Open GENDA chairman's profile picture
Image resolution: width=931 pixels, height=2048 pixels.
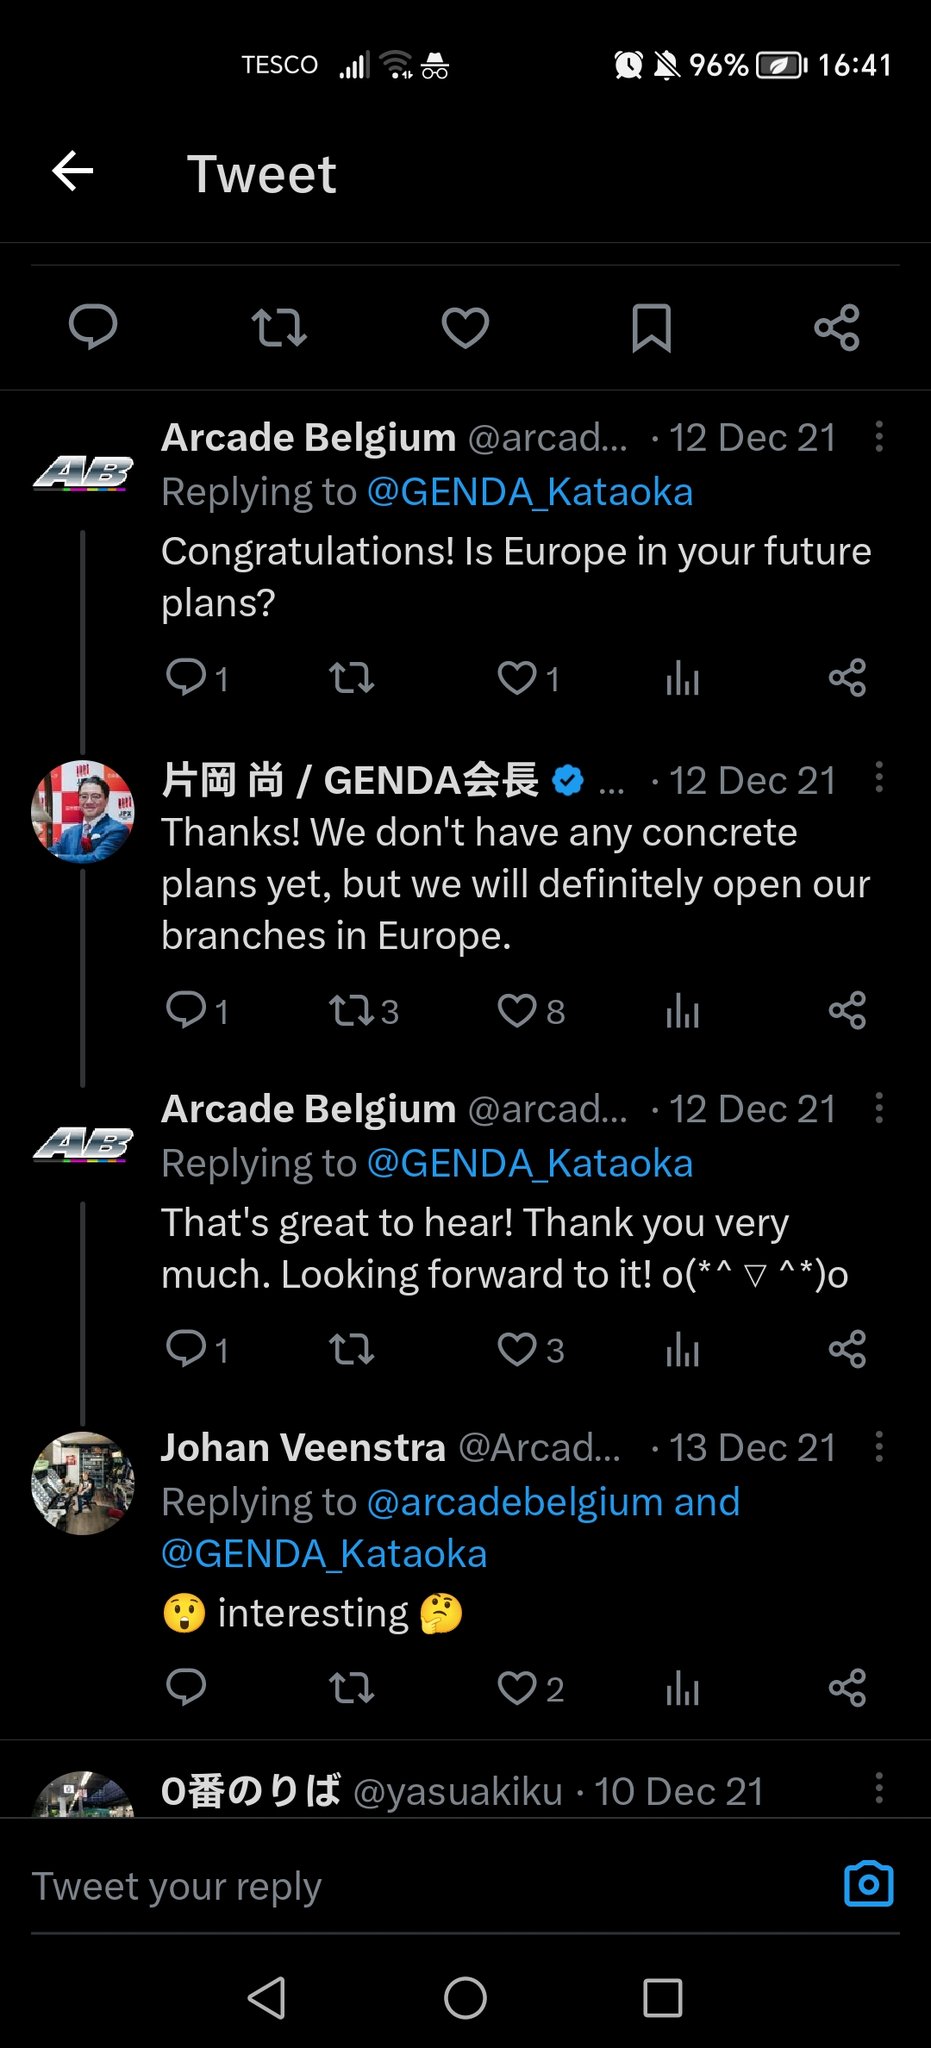(x=83, y=811)
